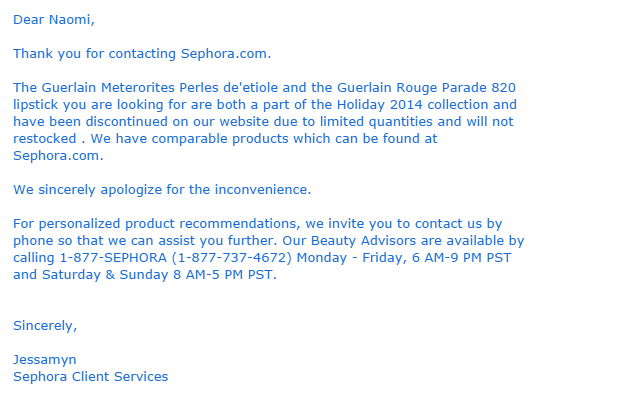Click the text 'Monday - Friday, 6 AM-9 PM PST'
Screen dimensions: 628x411
tap(404, 258)
